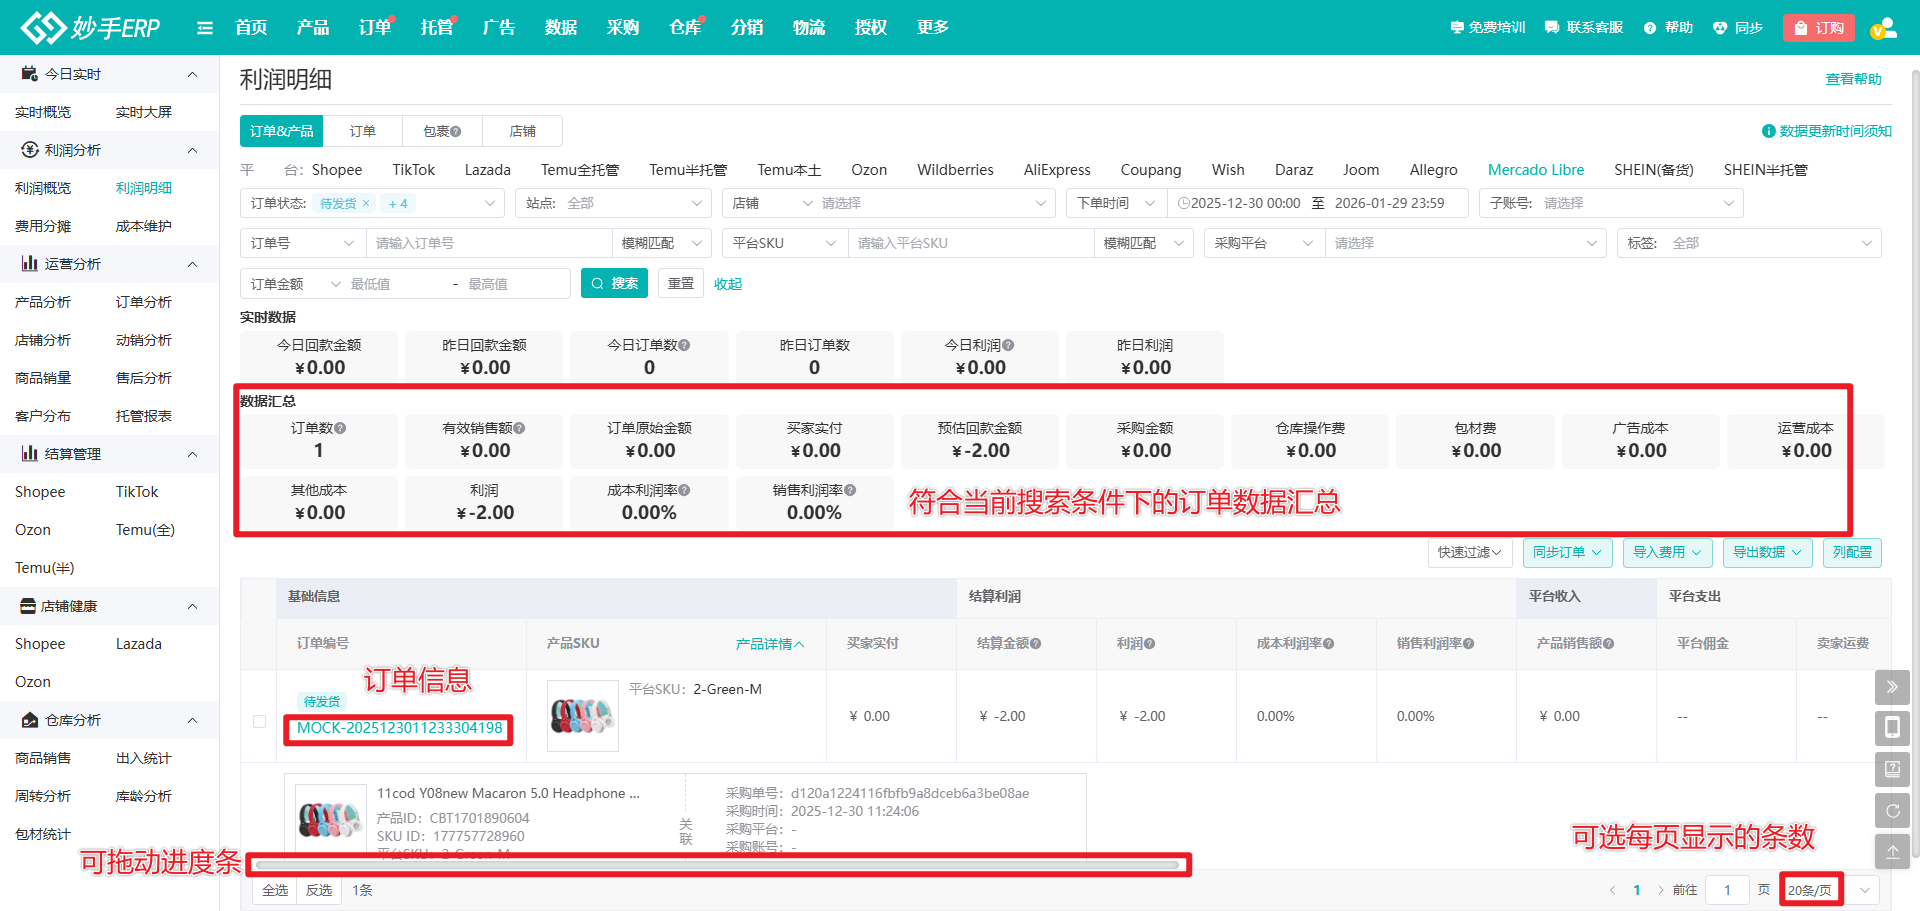This screenshot has height=911, width=1920.
Task: Click 全选 to select all rows
Action: pyautogui.click(x=275, y=890)
